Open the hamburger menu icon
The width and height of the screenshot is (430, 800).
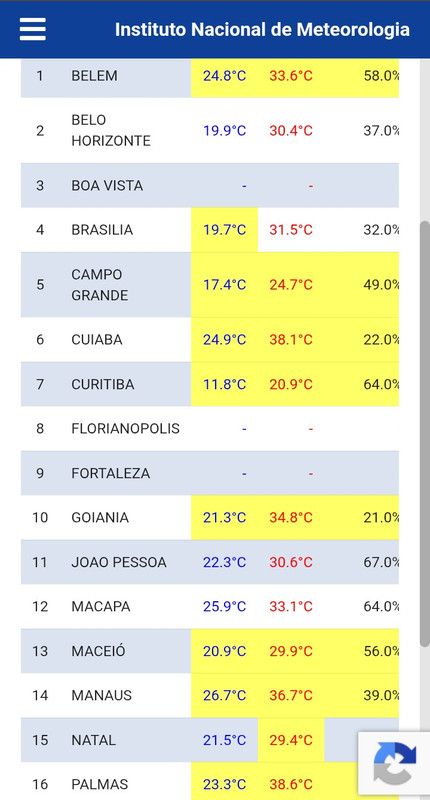point(33,29)
